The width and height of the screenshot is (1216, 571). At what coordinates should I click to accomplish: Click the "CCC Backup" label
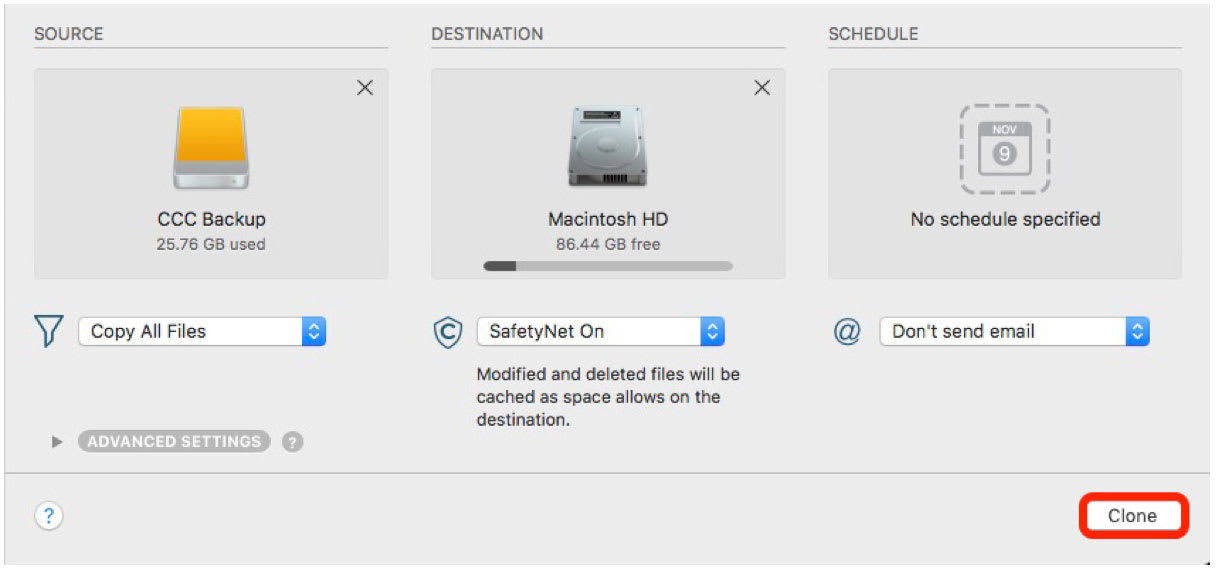pyautogui.click(x=211, y=219)
